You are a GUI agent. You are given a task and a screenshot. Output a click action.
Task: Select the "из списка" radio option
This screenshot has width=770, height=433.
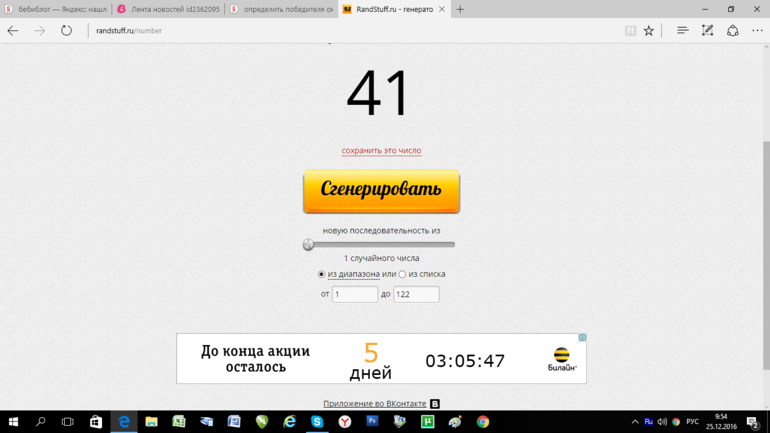point(402,274)
